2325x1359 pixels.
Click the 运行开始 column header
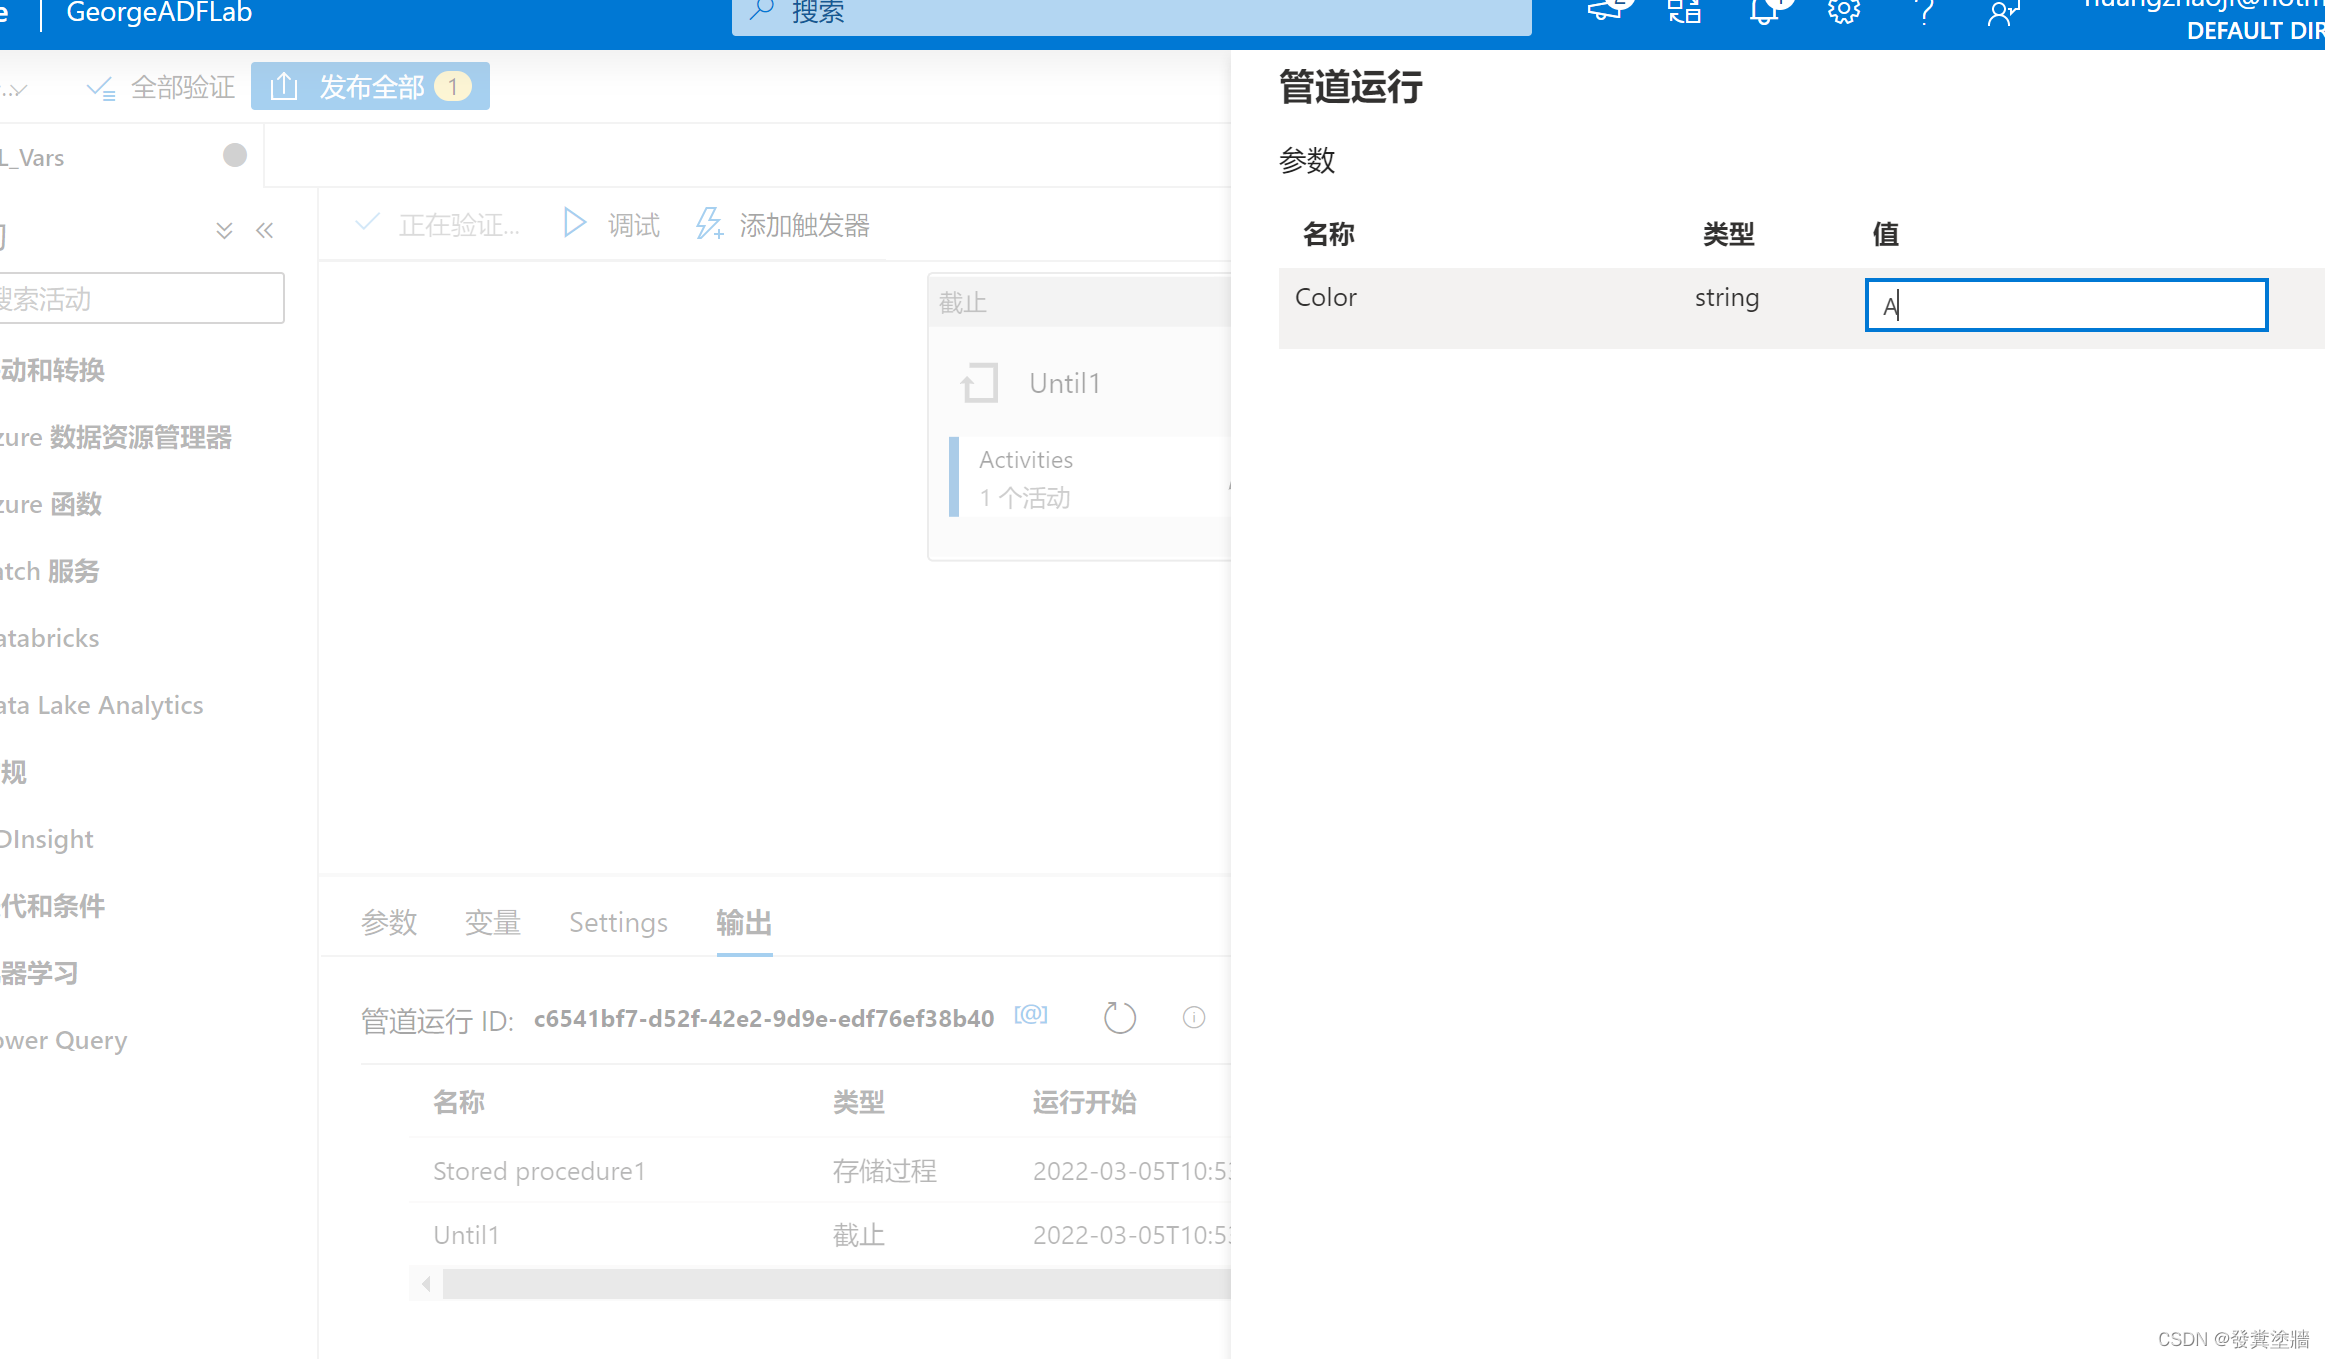(1084, 1101)
